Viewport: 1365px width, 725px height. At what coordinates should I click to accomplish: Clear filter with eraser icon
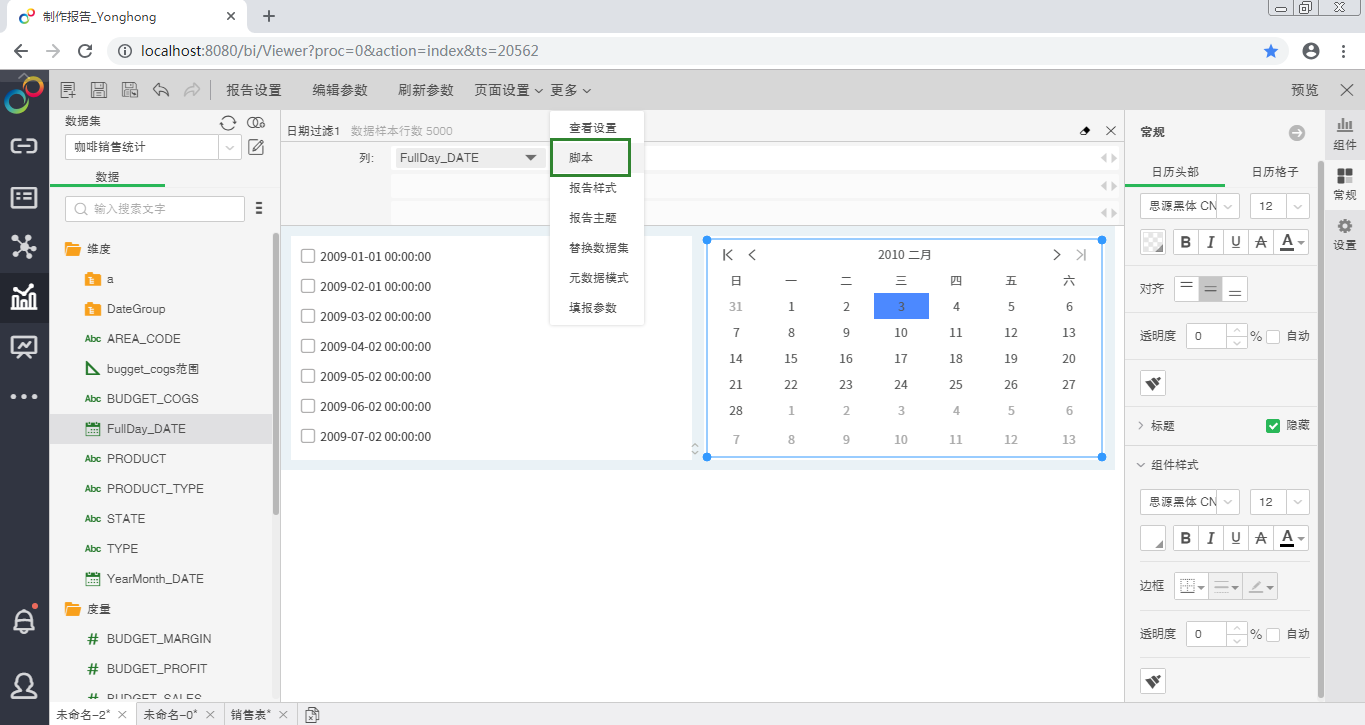point(1085,131)
